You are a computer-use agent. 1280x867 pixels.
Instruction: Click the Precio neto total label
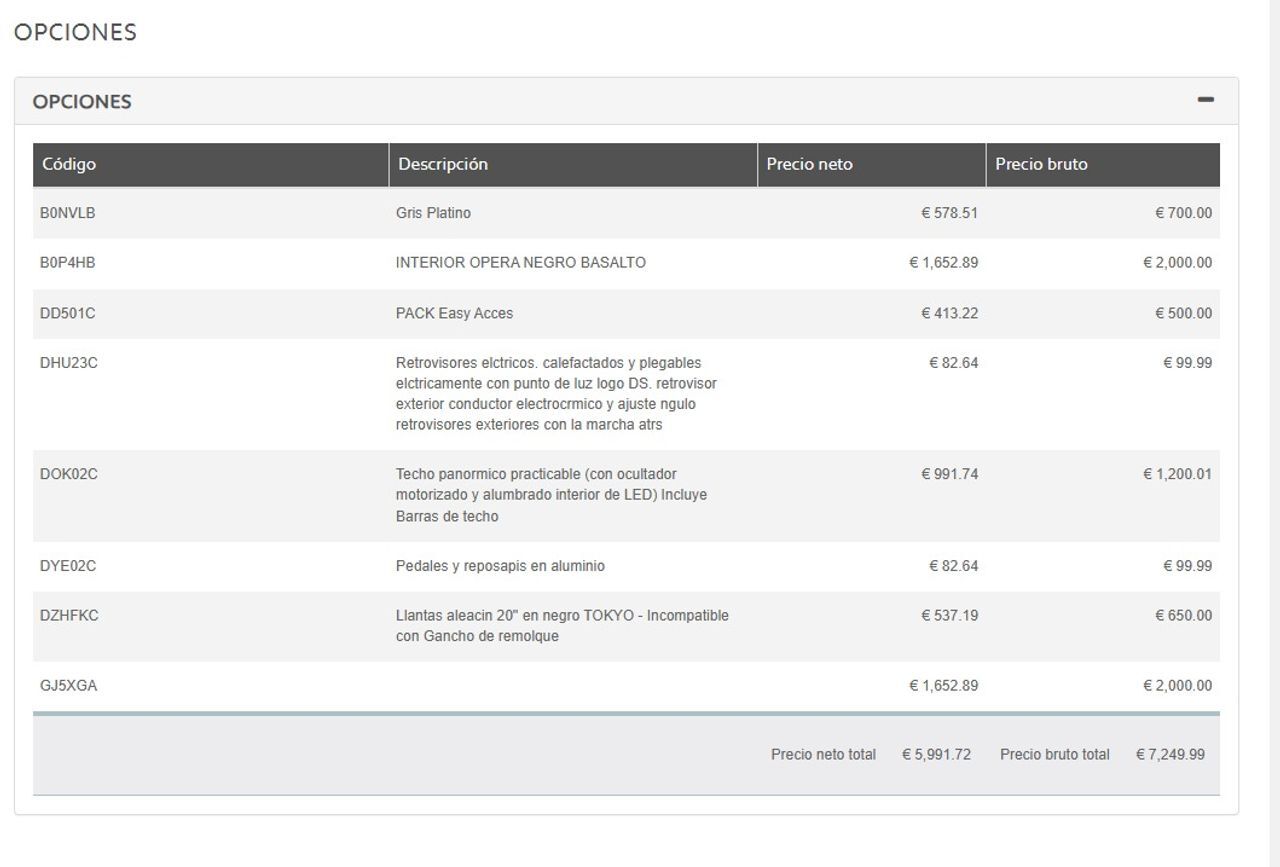(x=823, y=755)
